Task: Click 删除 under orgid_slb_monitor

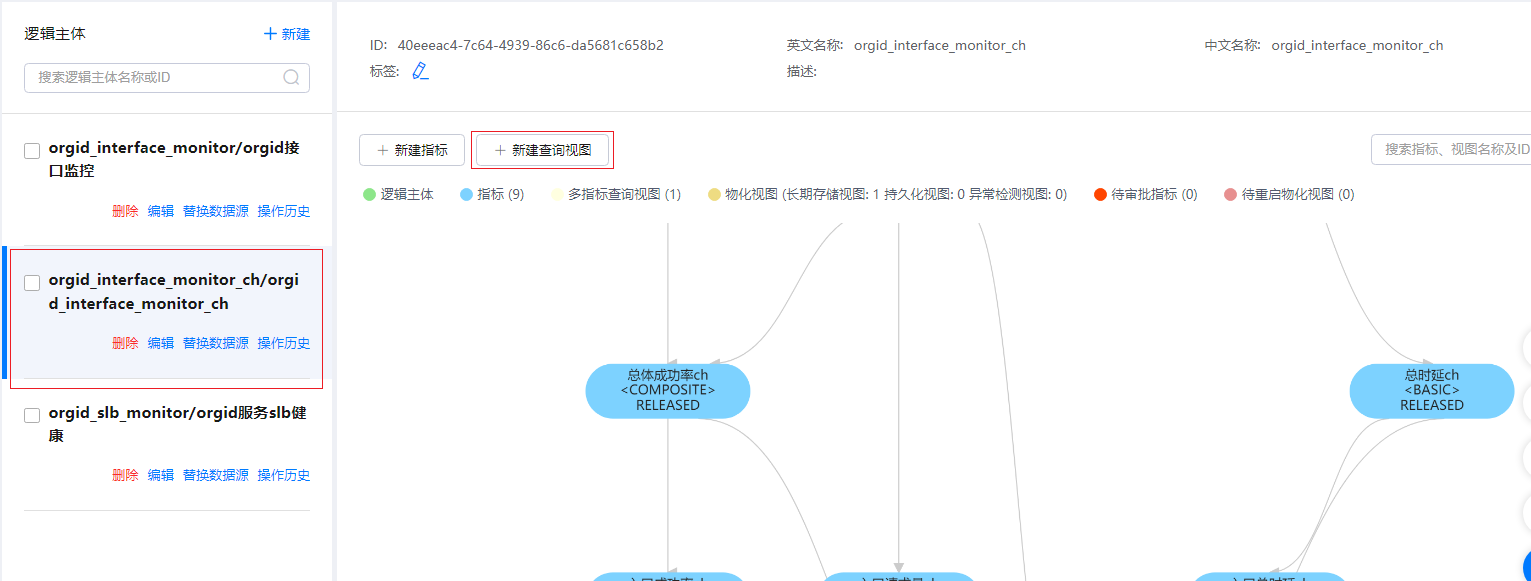Action: [125, 475]
